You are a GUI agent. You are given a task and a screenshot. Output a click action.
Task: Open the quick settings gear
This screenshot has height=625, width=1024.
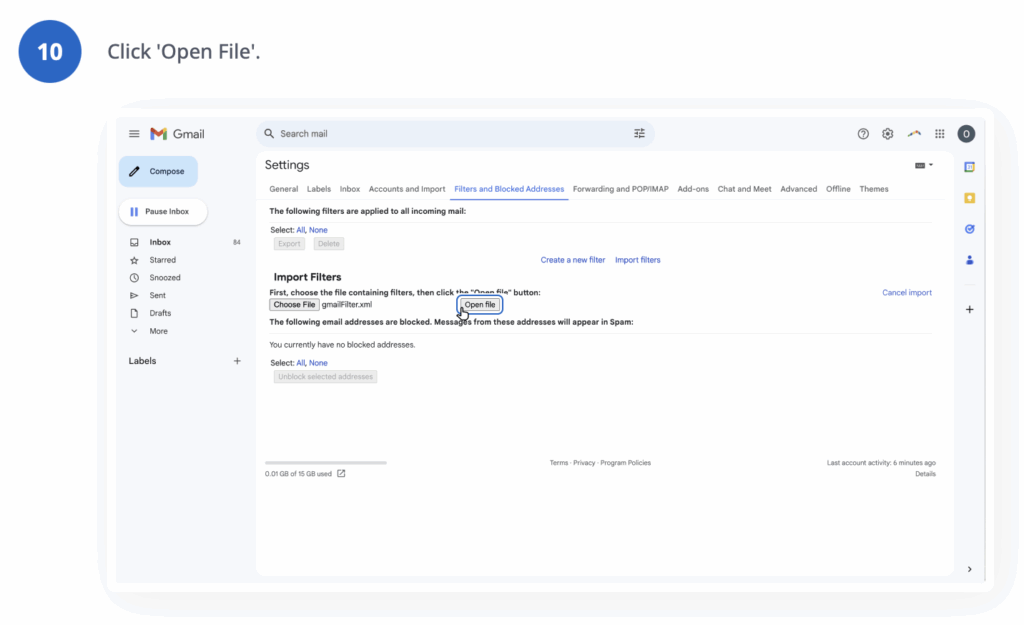pyautogui.click(x=887, y=133)
